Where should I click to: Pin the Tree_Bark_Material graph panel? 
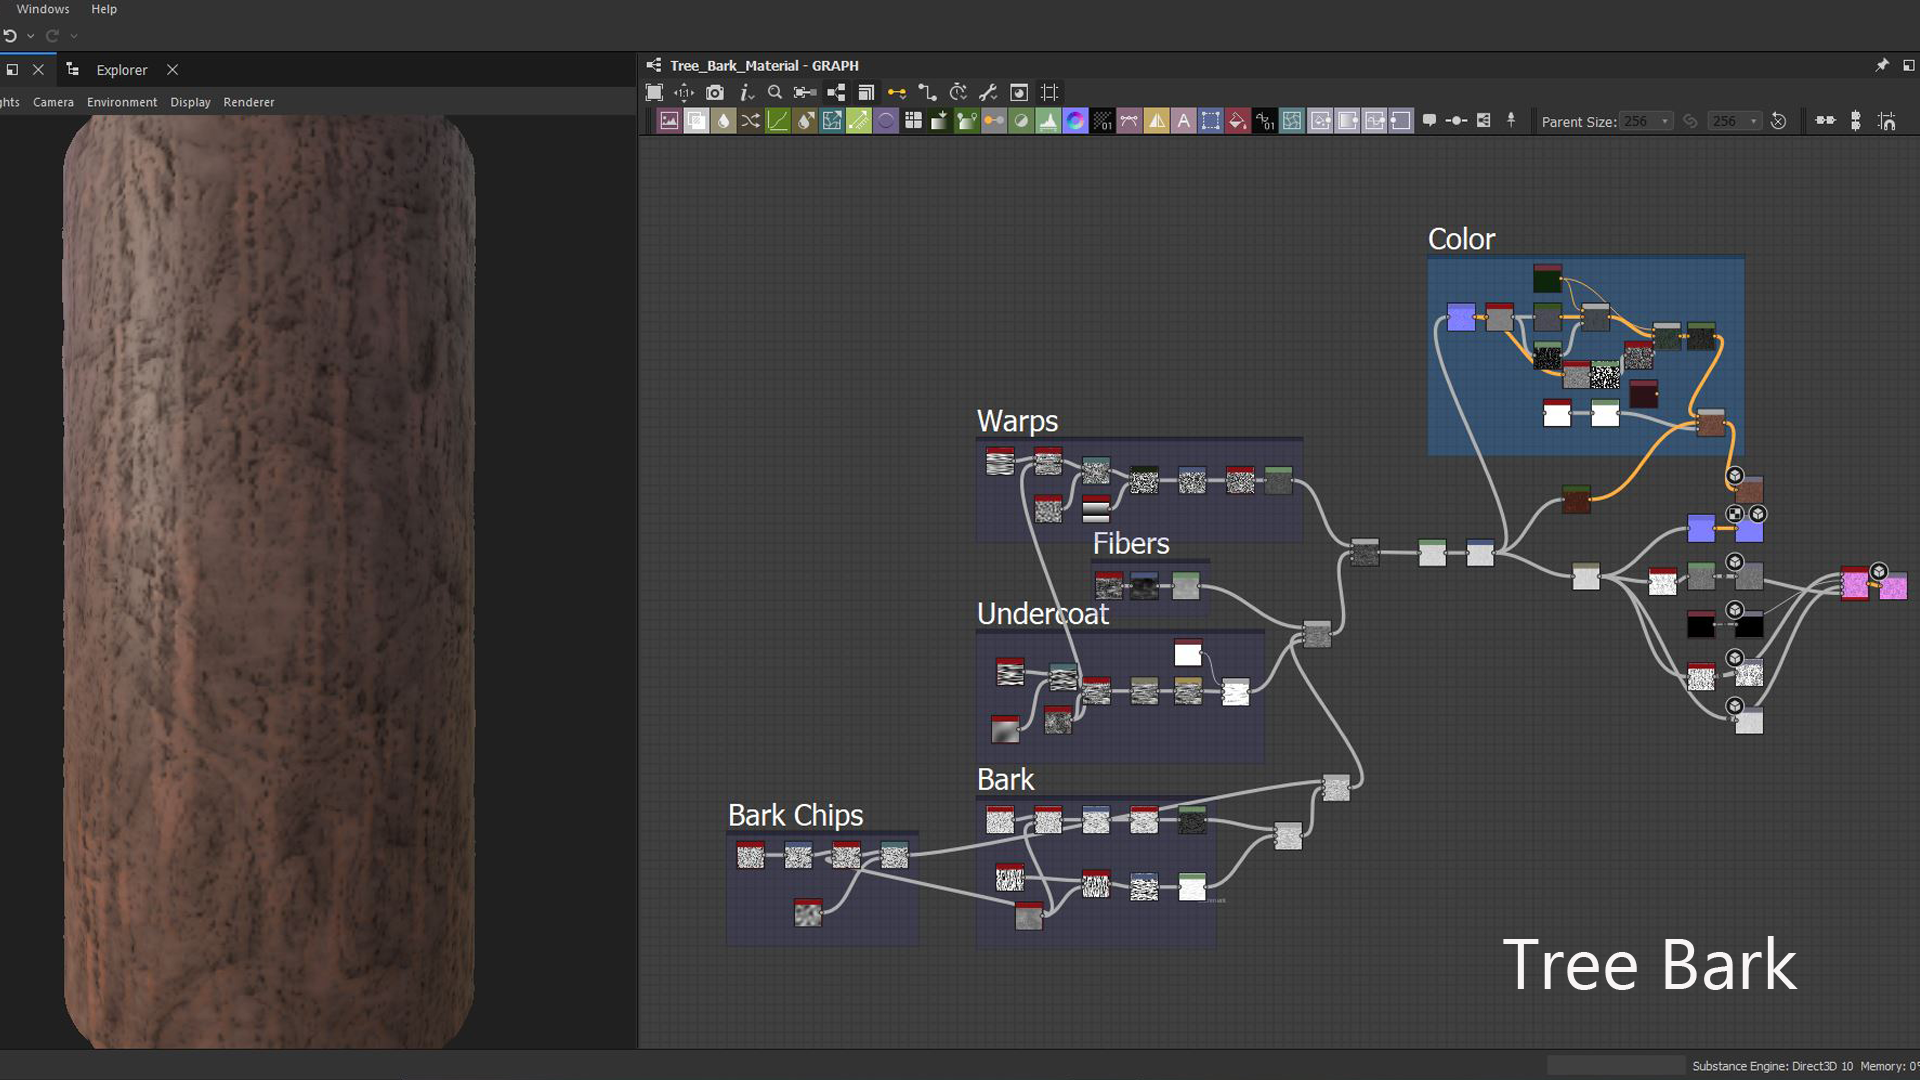[1881, 65]
